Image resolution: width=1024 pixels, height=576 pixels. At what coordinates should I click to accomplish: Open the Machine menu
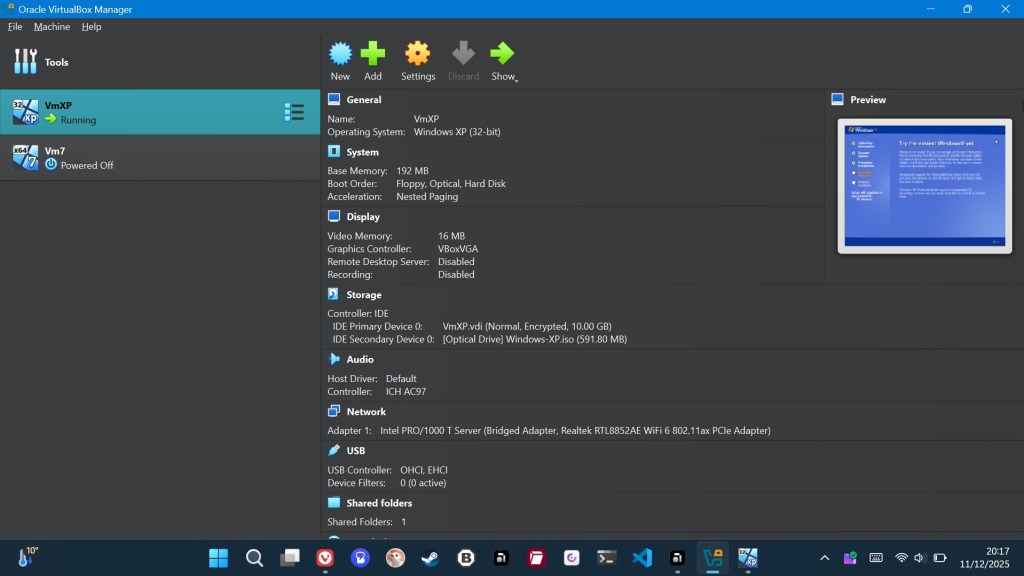(52, 27)
